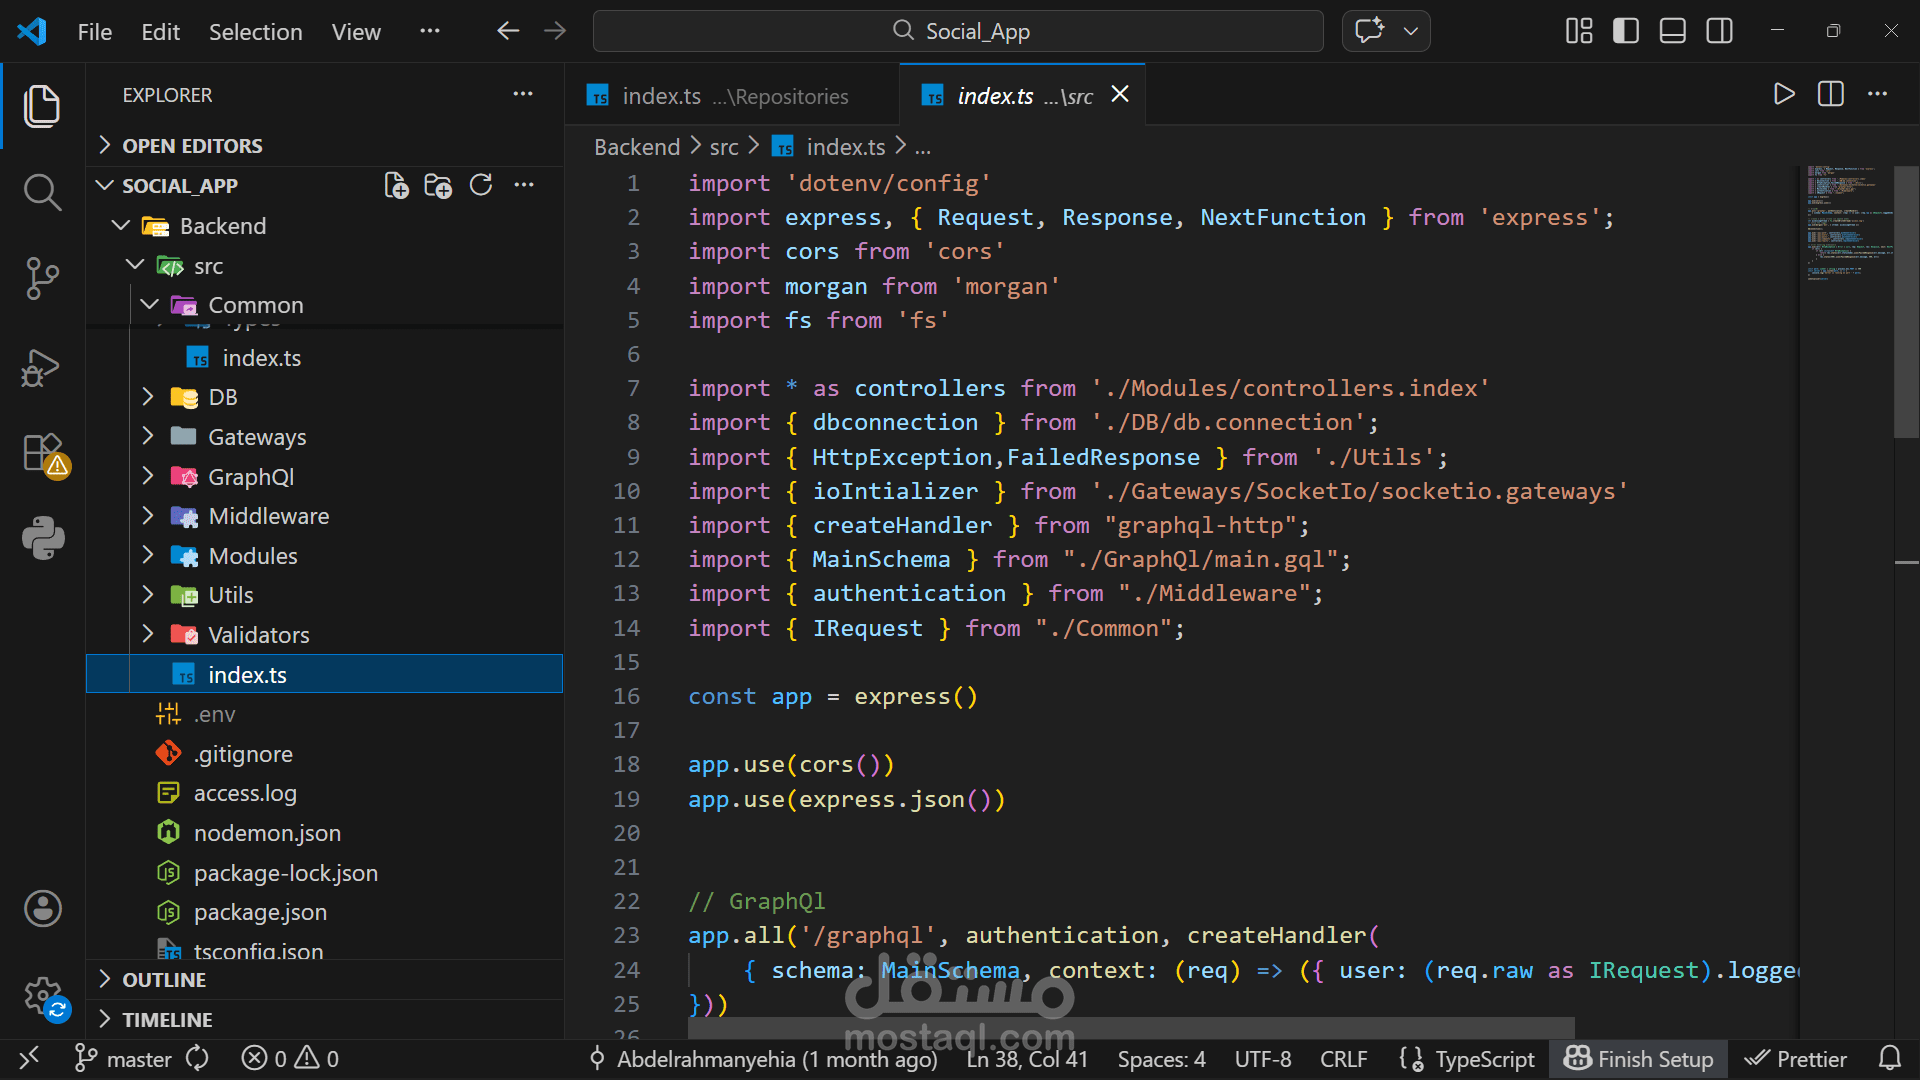Screen dimensions: 1920x1080
Task: Open the Copilot chat dropdown arrow
Action: click(x=1411, y=31)
